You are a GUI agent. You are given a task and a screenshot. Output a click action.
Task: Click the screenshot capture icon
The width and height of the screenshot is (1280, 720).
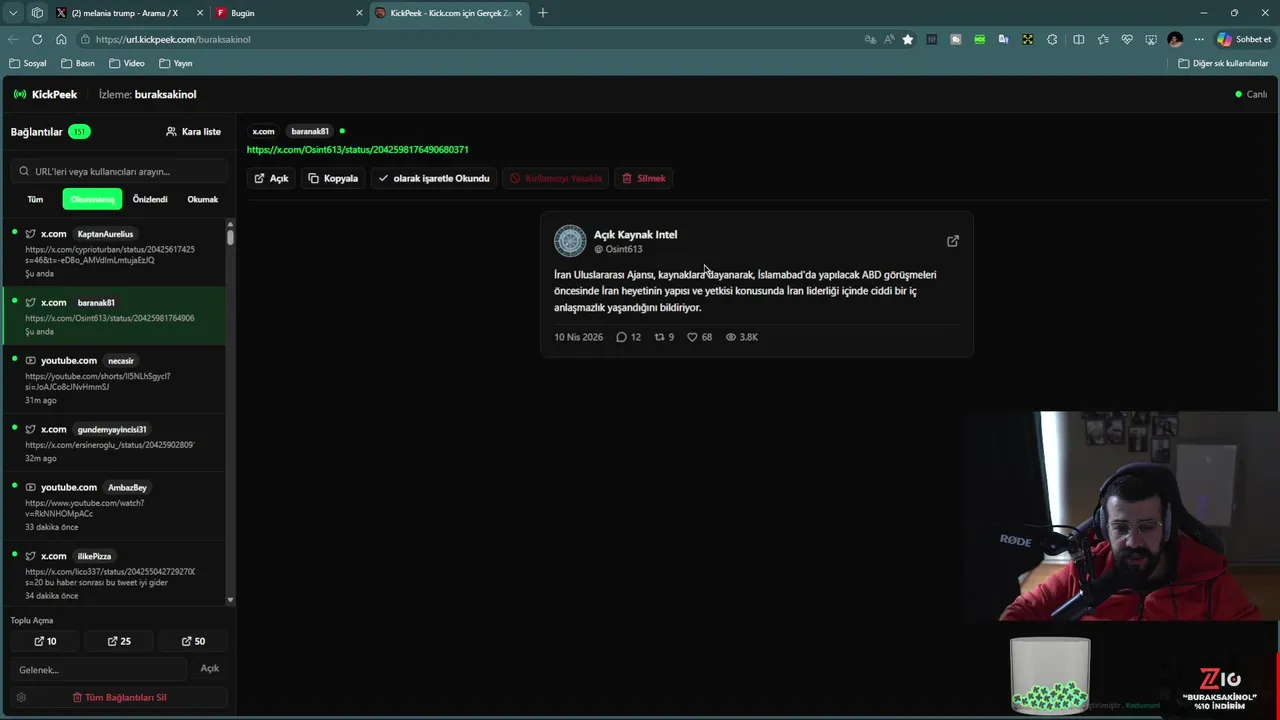pos(1151,39)
